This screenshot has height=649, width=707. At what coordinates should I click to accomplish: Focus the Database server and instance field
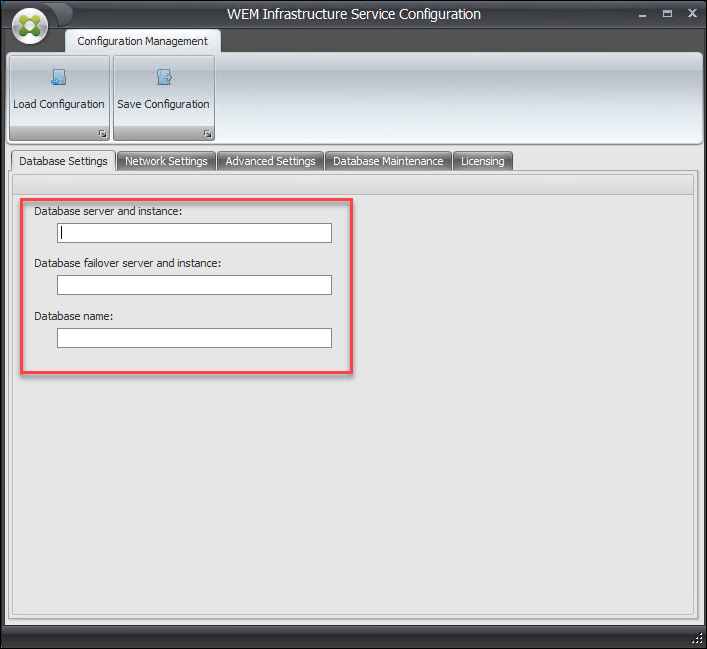coord(194,233)
